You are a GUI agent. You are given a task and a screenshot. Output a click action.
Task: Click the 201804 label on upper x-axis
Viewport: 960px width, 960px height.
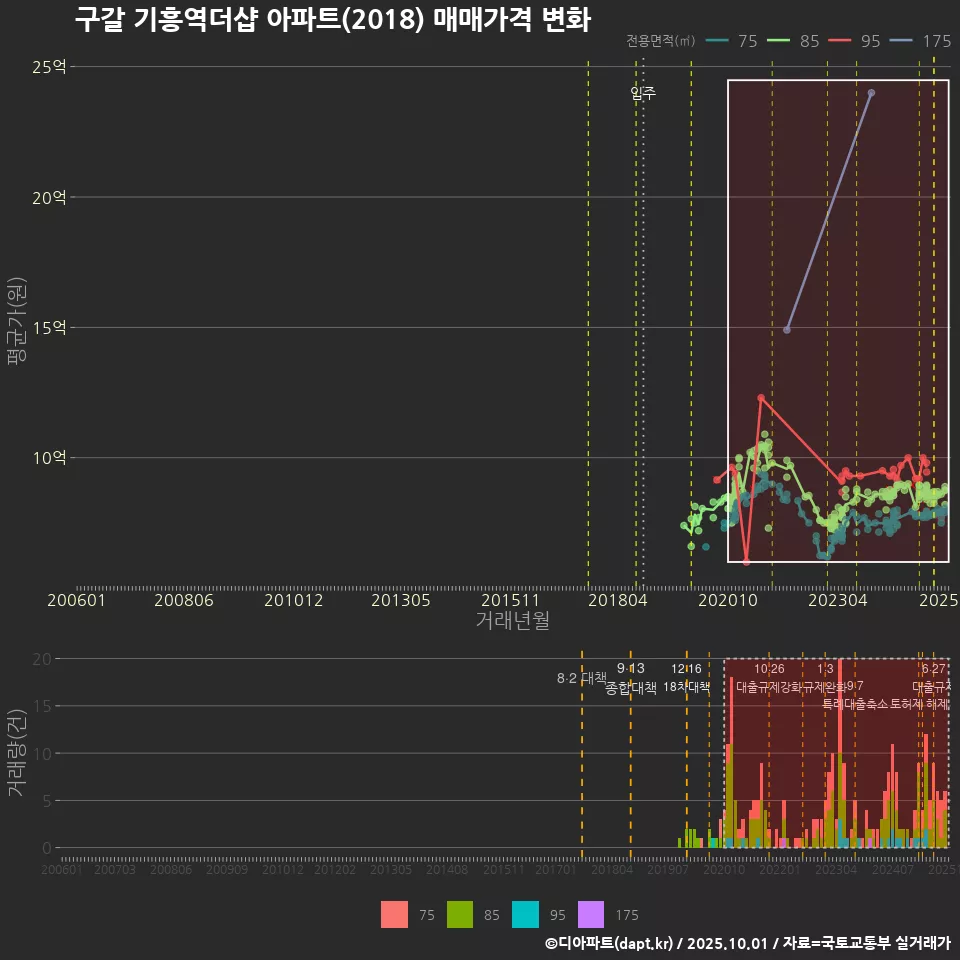(x=613, y=600)
